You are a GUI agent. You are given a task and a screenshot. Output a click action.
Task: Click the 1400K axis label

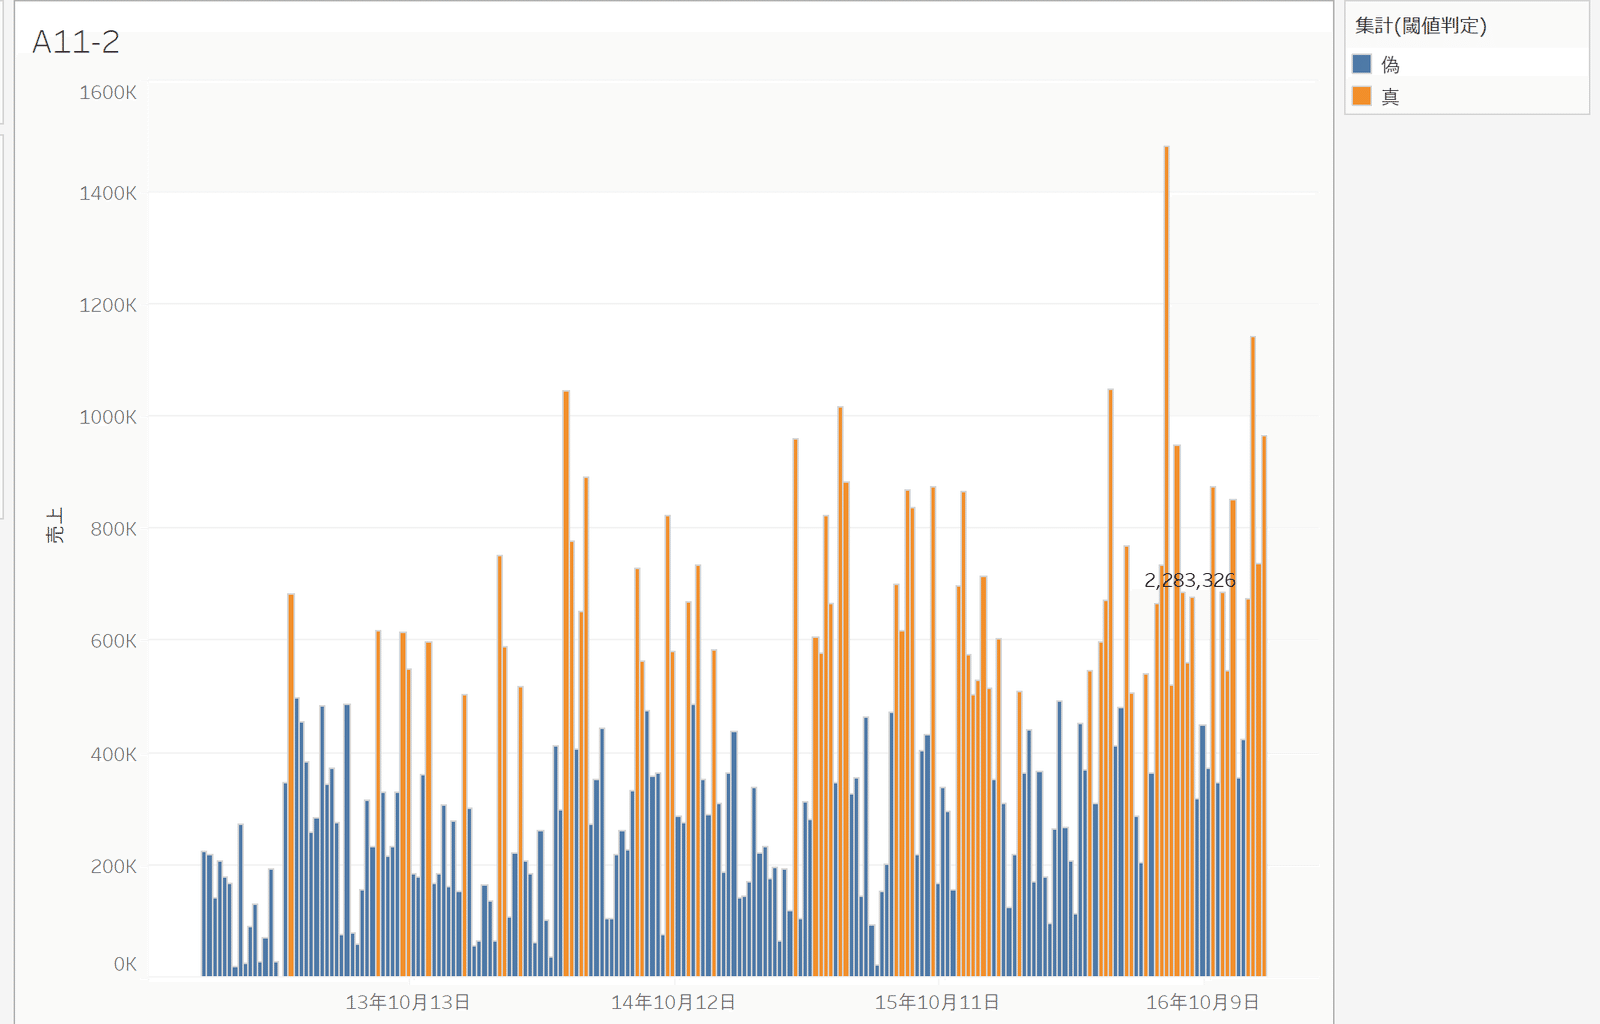[x=108, y=193]
